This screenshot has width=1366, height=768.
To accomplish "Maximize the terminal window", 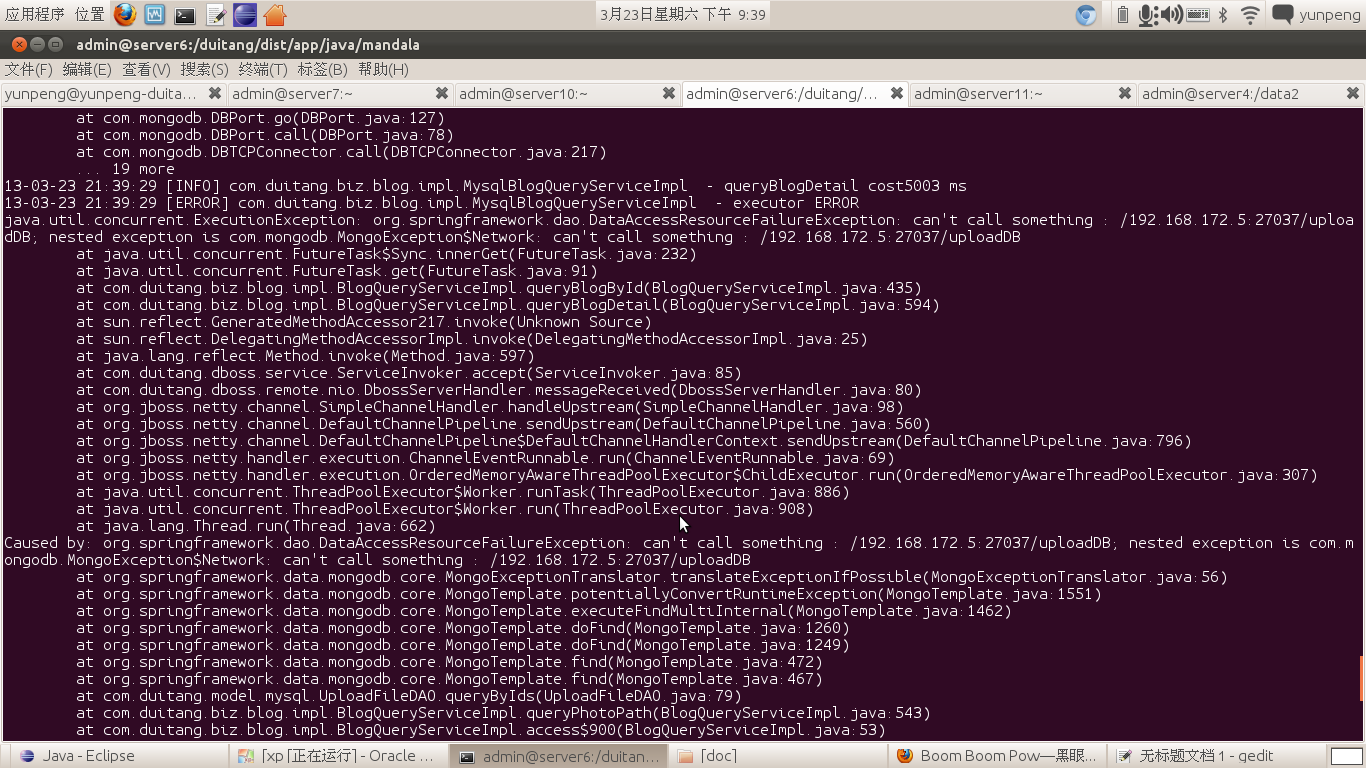I will tap(56, 44).
